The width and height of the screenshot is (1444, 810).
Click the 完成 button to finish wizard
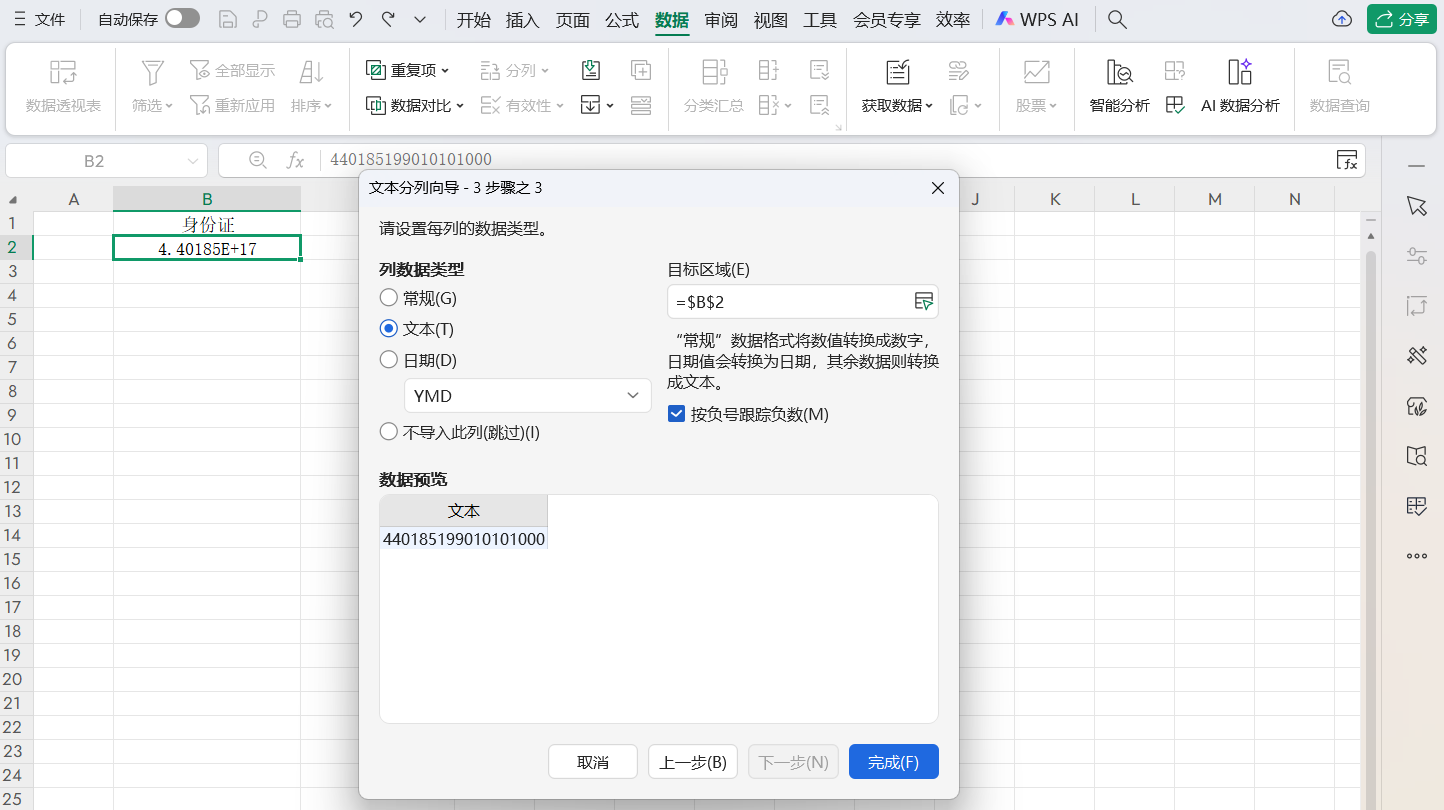click(x=893, y=761)
